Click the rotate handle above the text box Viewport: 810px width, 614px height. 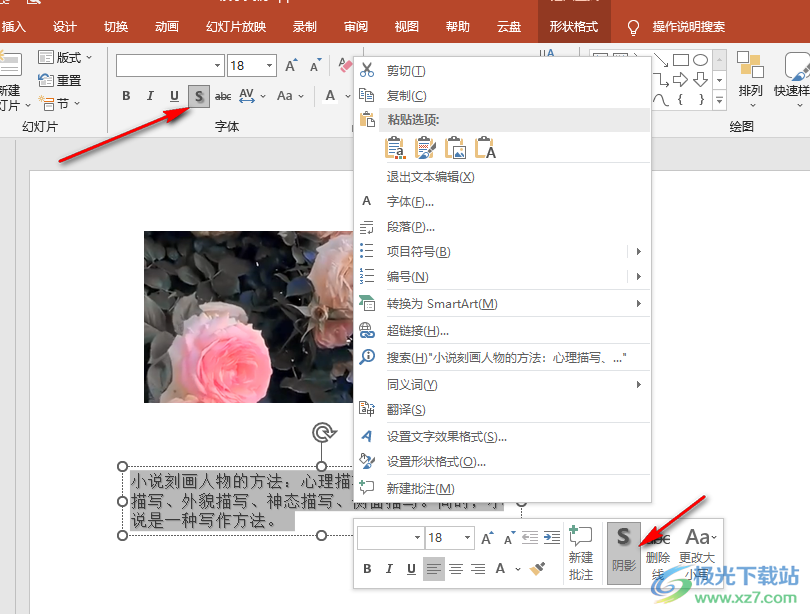pos(322,432)
